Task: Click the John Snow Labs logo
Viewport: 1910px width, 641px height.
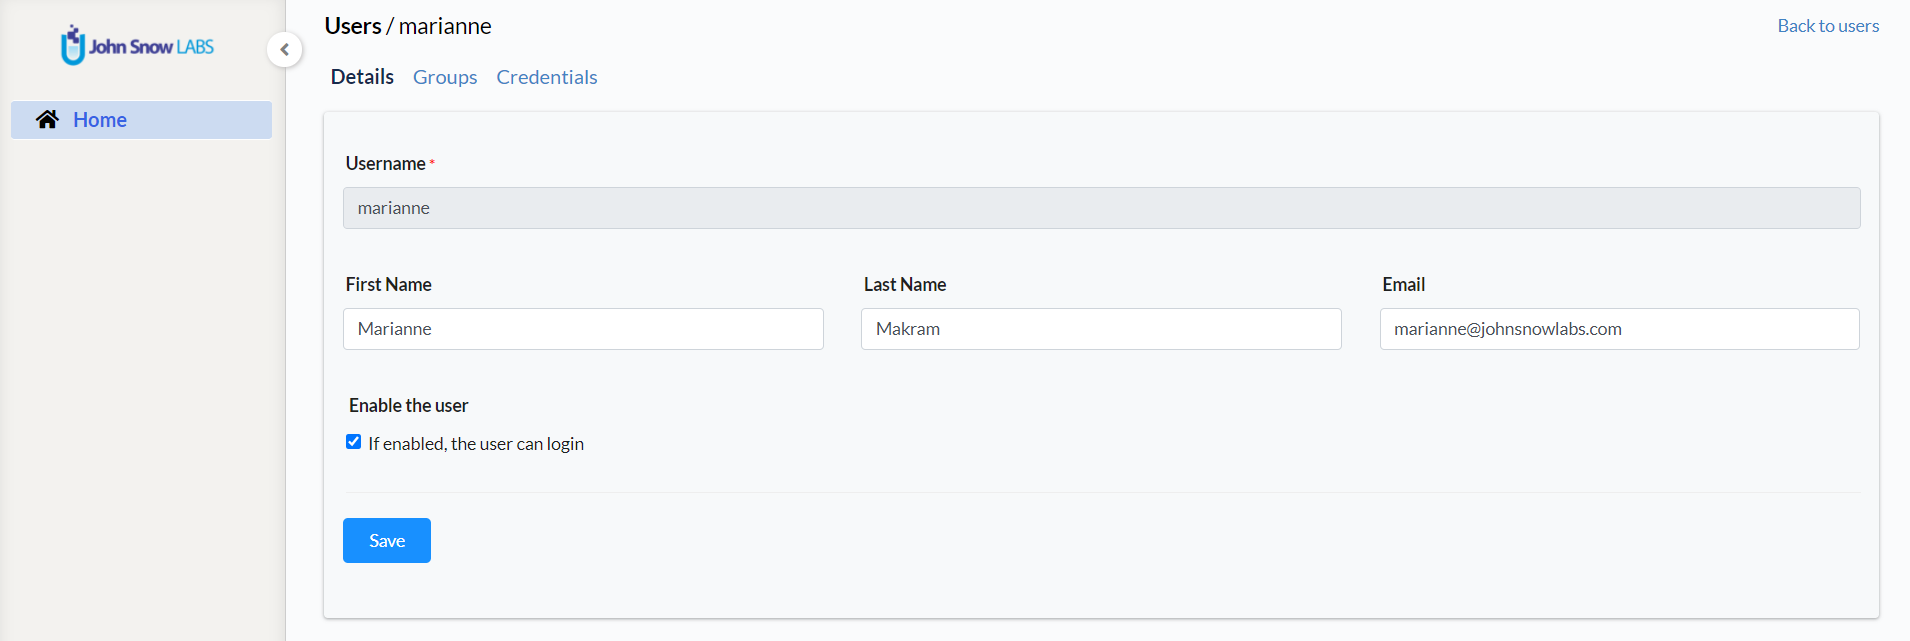Action: coord(137,46)
